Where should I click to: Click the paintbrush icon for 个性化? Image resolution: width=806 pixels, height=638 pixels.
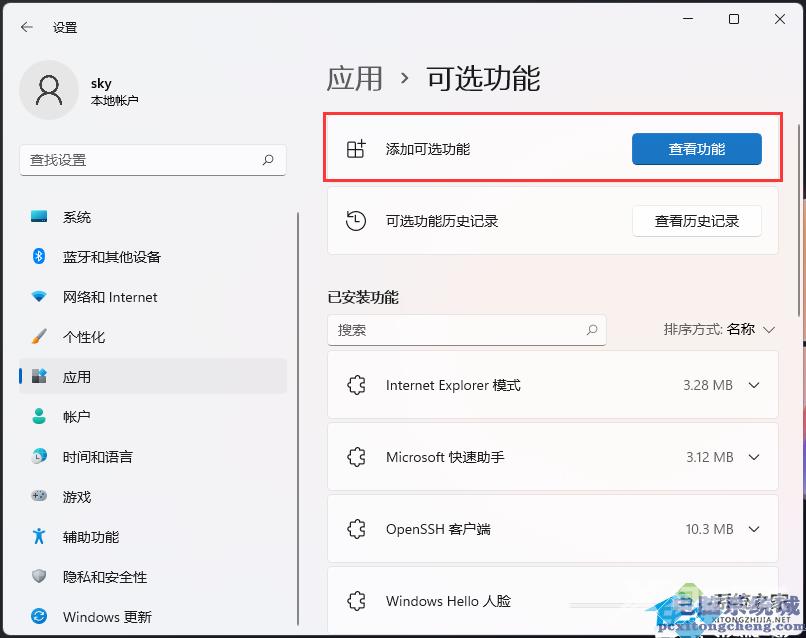click(x=39, y=336)
